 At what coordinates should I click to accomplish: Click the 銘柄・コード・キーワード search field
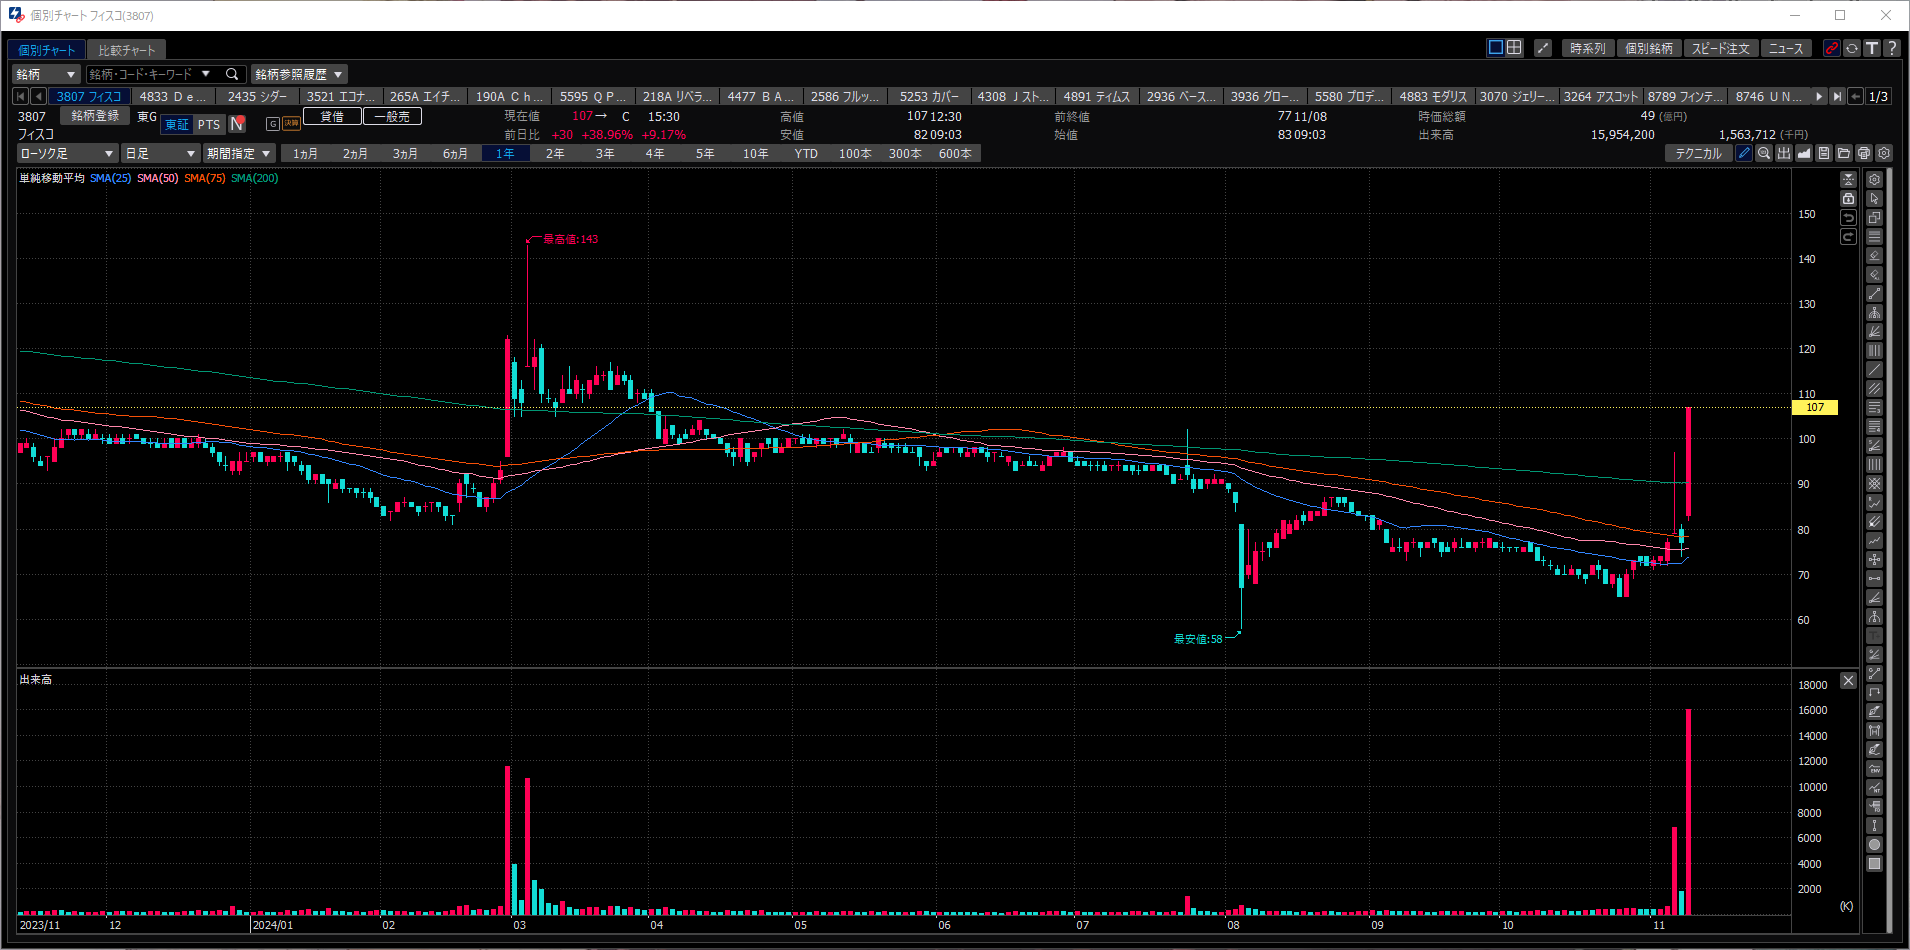(x=165, y=74)
